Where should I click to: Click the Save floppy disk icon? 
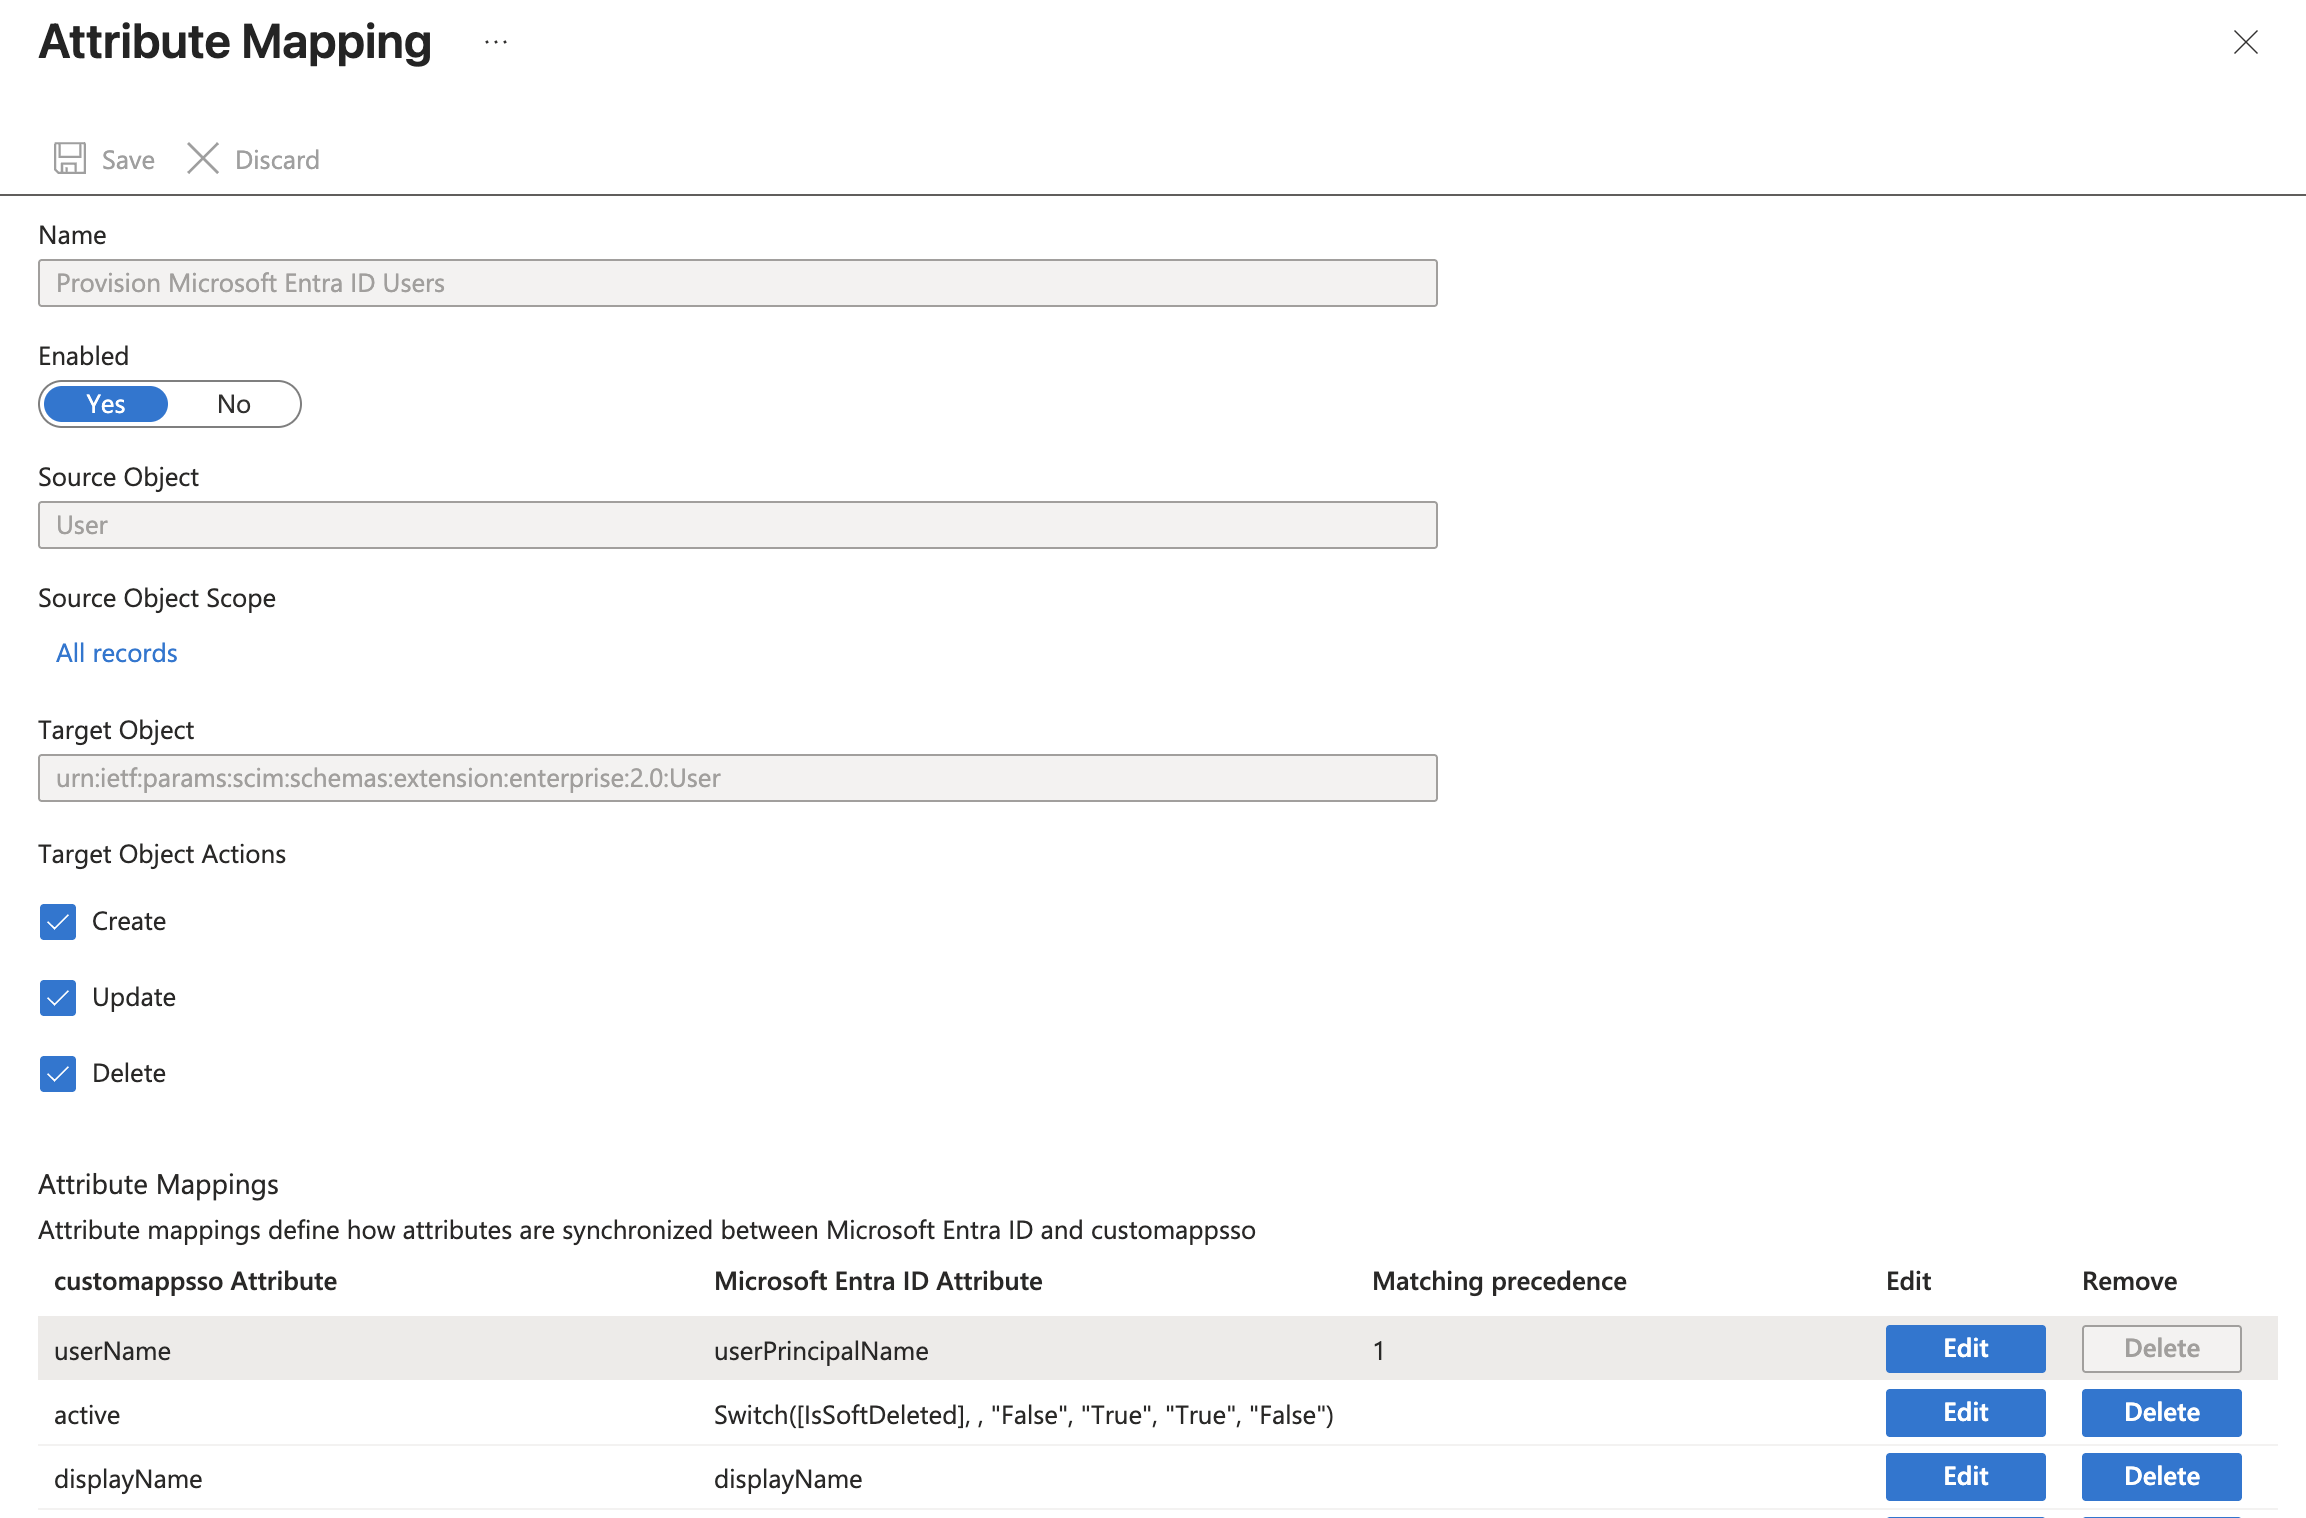point(70,158)
